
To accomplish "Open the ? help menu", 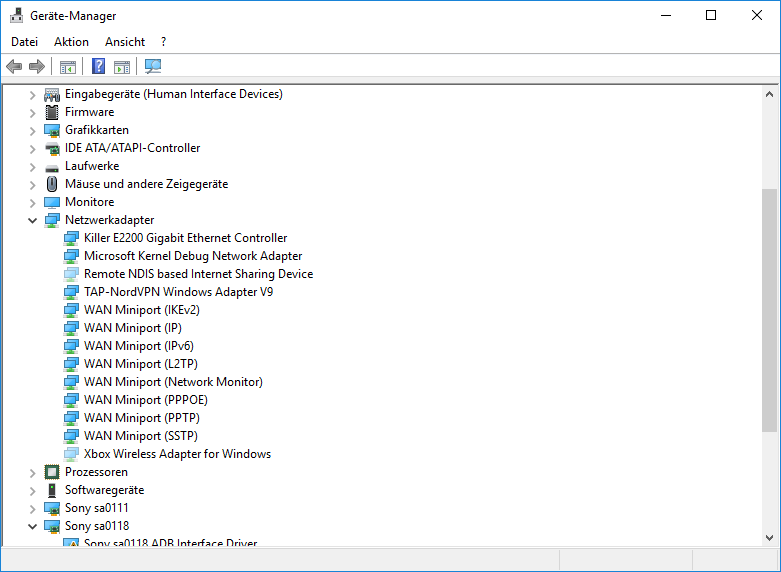I will [163, 42].
